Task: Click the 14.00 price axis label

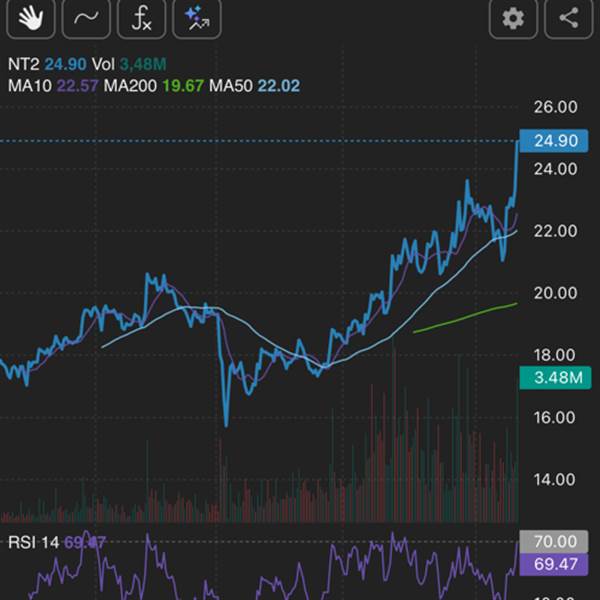Action: pos(554,480)
